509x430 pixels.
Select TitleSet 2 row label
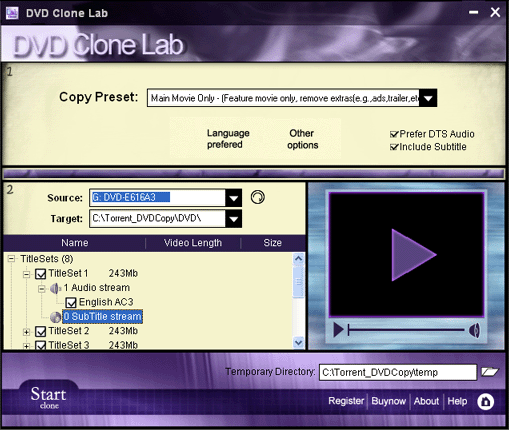pyautogui.click(x=69, y=331)
